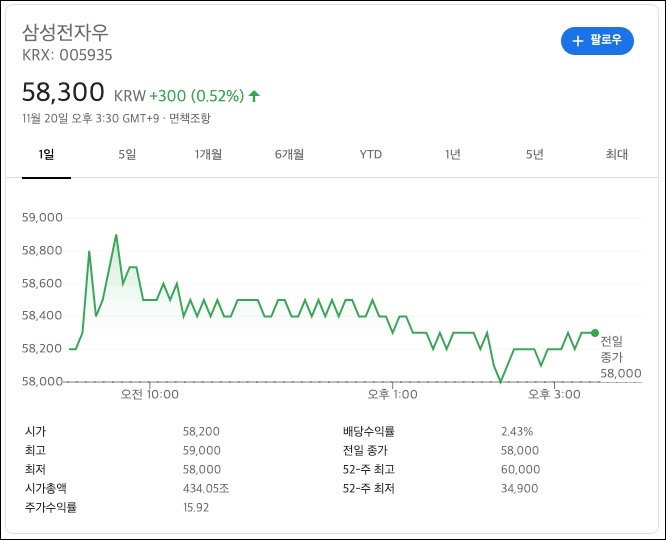The width and height of the screenshot is (666, 540).
Task: Click the blue 팔로우 follow button
Action: click(x=597, y=41)
